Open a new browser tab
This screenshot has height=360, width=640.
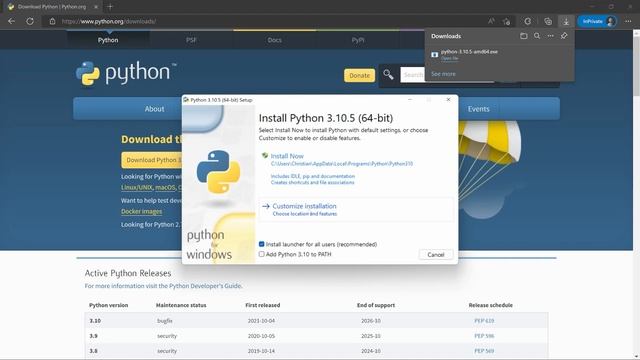110,7
